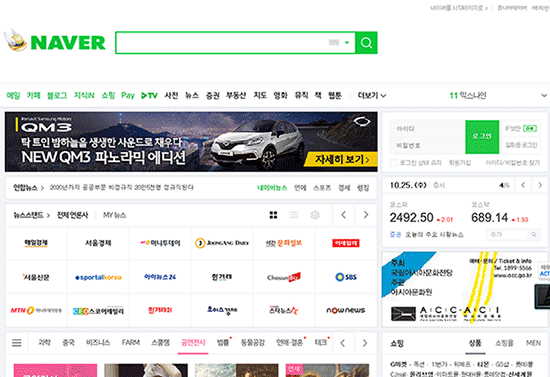Open 메일 in navigation bar

pyautogui.click(x=13, y=95)
